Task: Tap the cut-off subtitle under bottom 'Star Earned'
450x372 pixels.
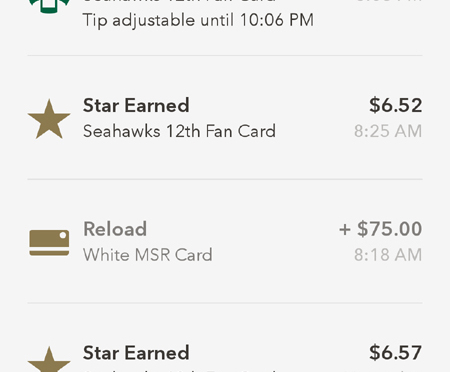Action: 179,370
